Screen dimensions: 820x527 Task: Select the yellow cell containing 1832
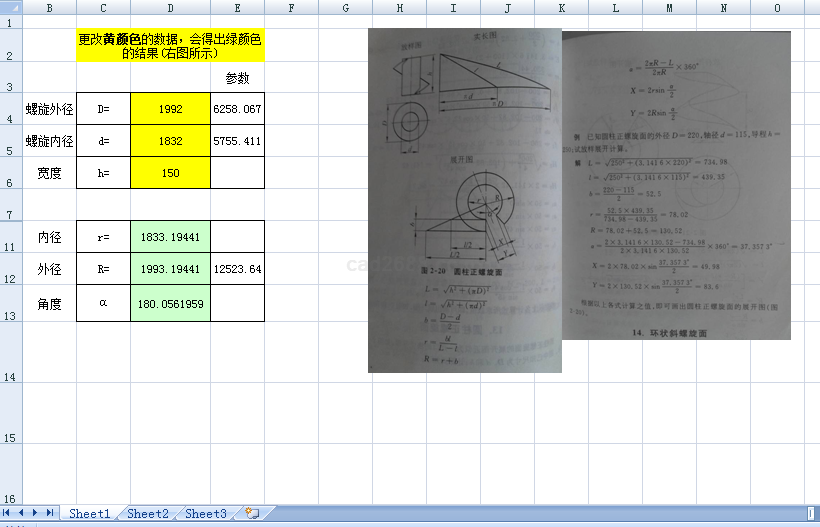pyautogui.click(x=170, y=142)
